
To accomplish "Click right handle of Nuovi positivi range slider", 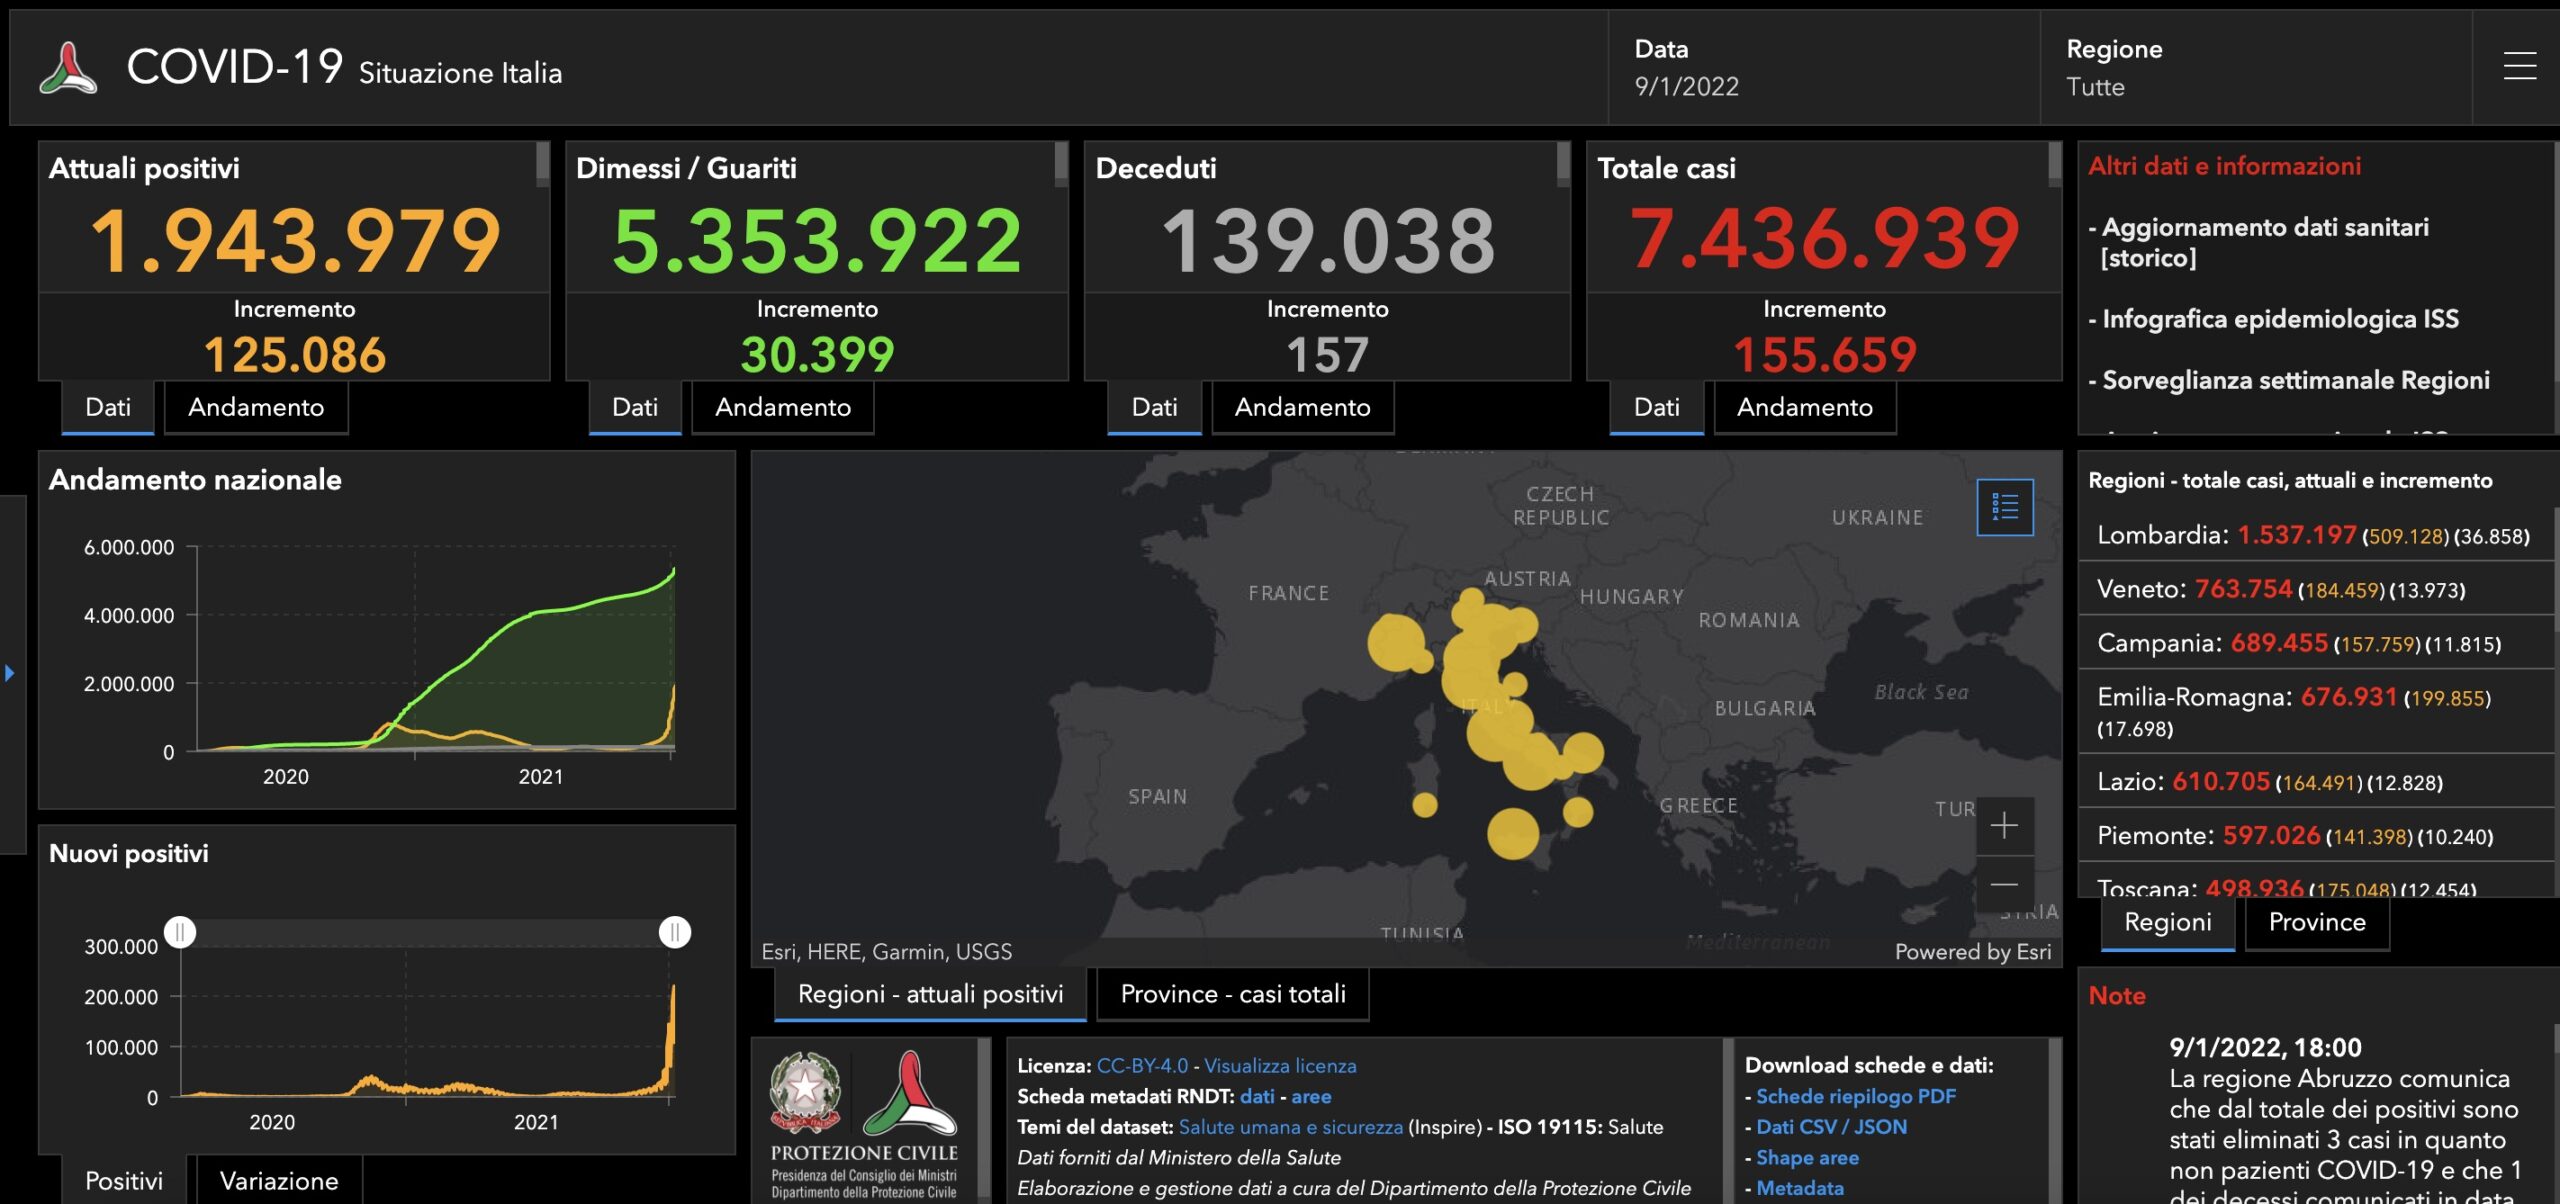I will pyautogui.click(x=675, y=933).
